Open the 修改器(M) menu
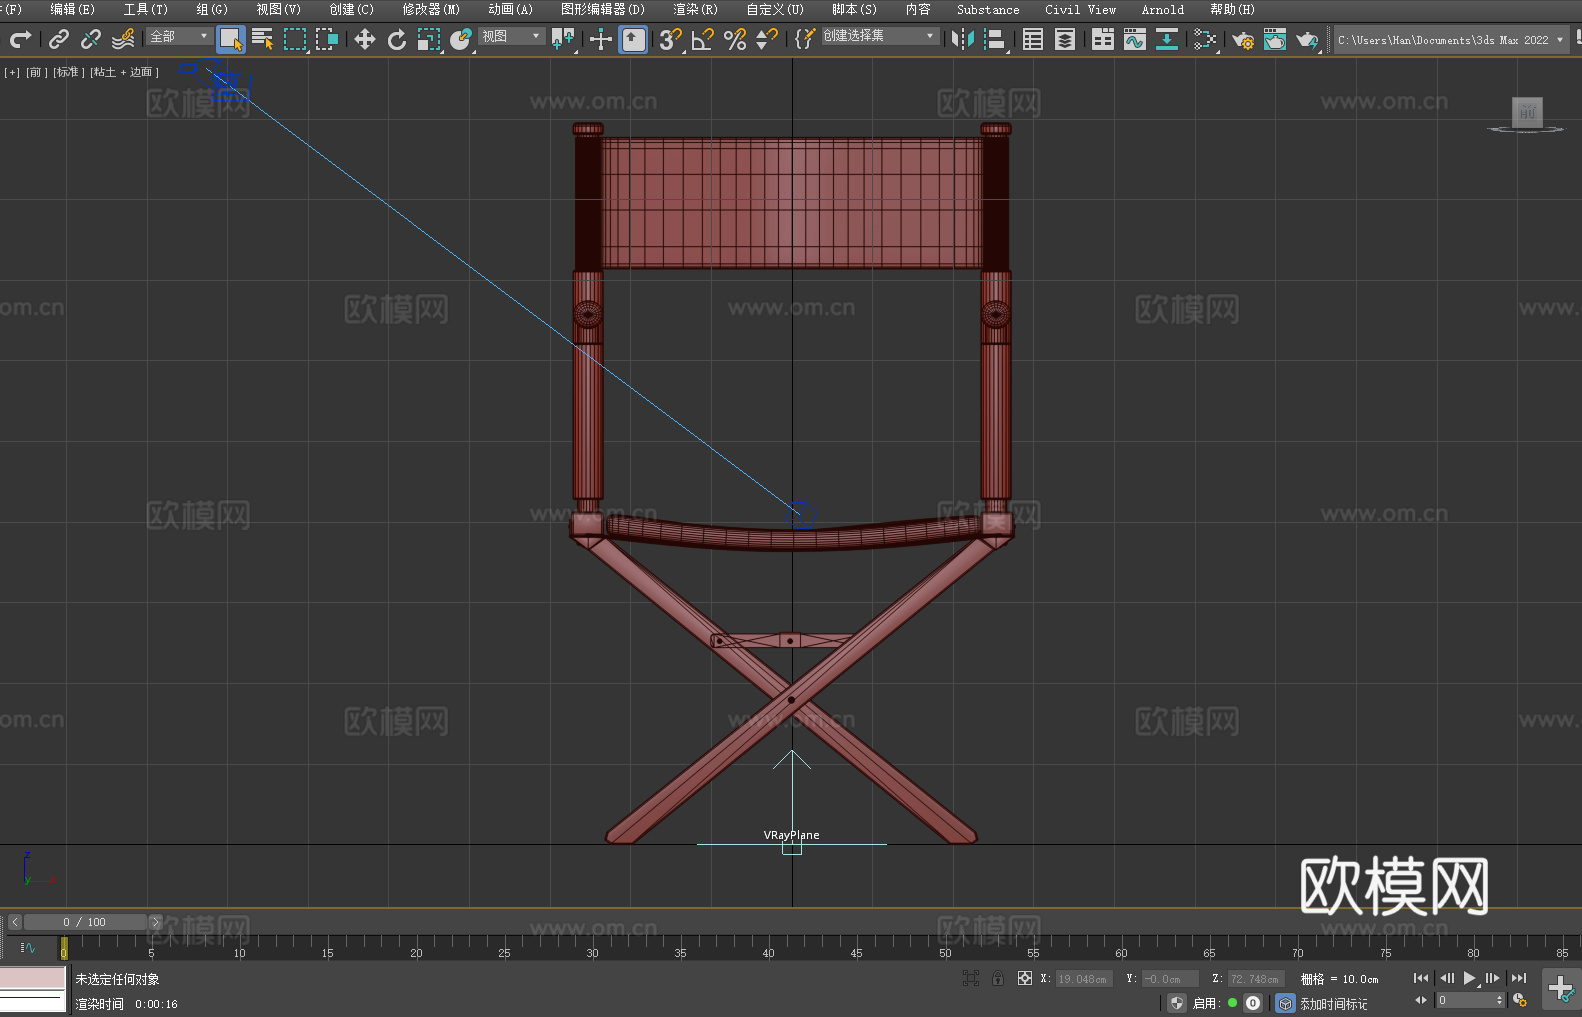The width and height of the screenshot is (1582, 1017). pos(431,9)
